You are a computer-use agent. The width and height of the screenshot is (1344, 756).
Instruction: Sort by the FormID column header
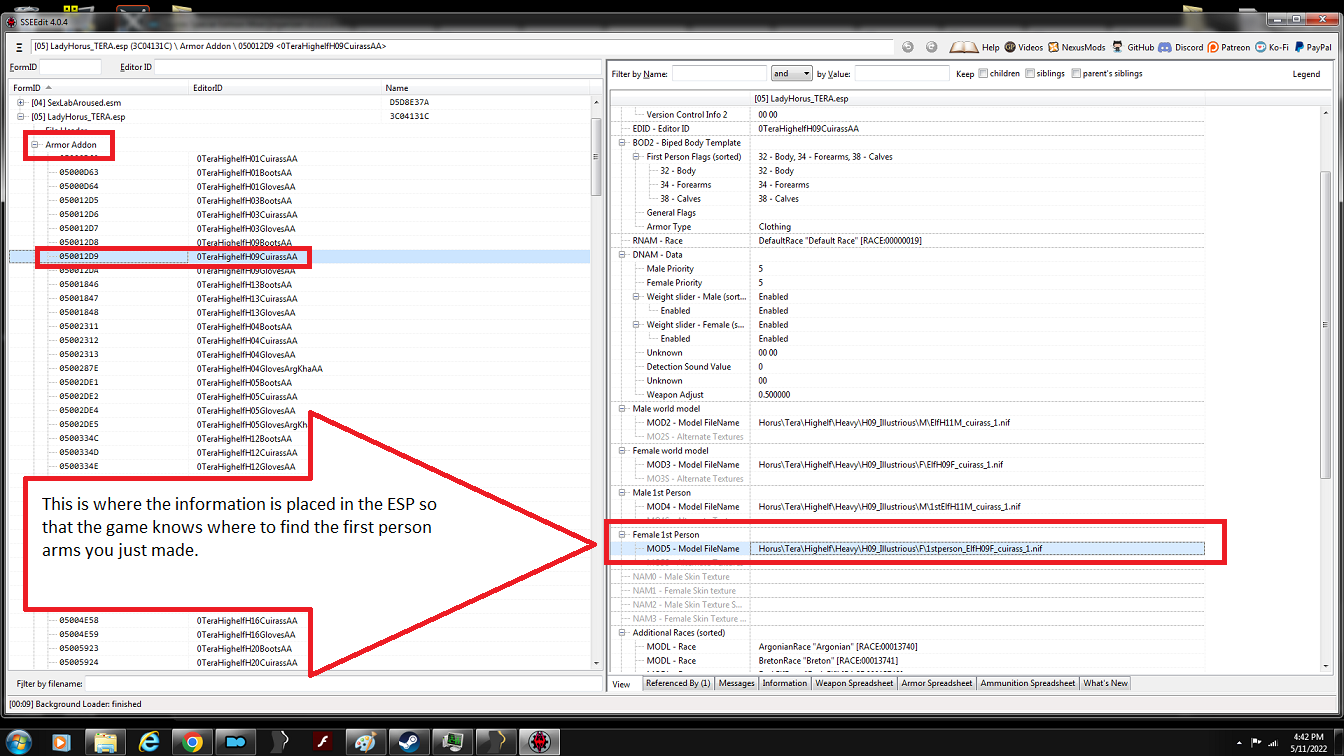pyautogui.click(x=98, y=88)
